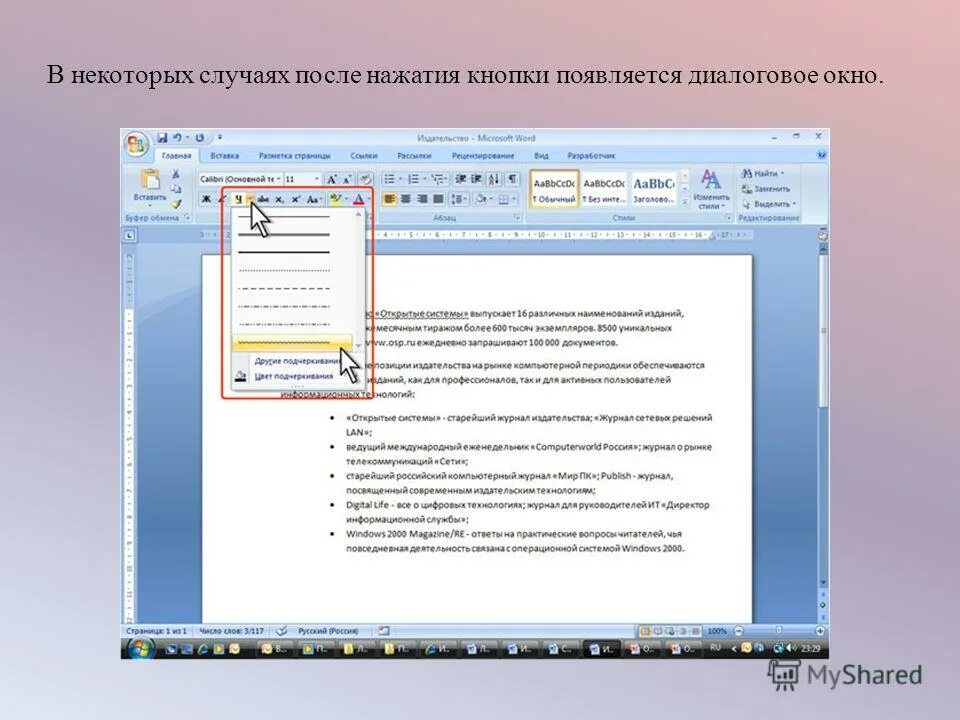Open the Windows Start orb
This screenshot has height=720, width=960.
[x=141, y=648]
